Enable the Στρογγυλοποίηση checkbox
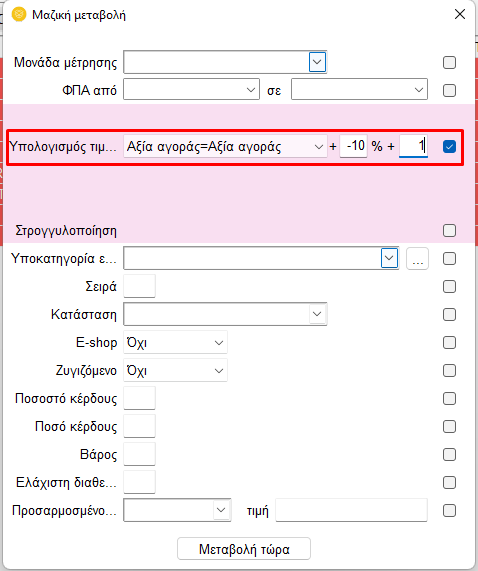Image resolution: width=478 pixels, height=571 pixels. point(449,231)
